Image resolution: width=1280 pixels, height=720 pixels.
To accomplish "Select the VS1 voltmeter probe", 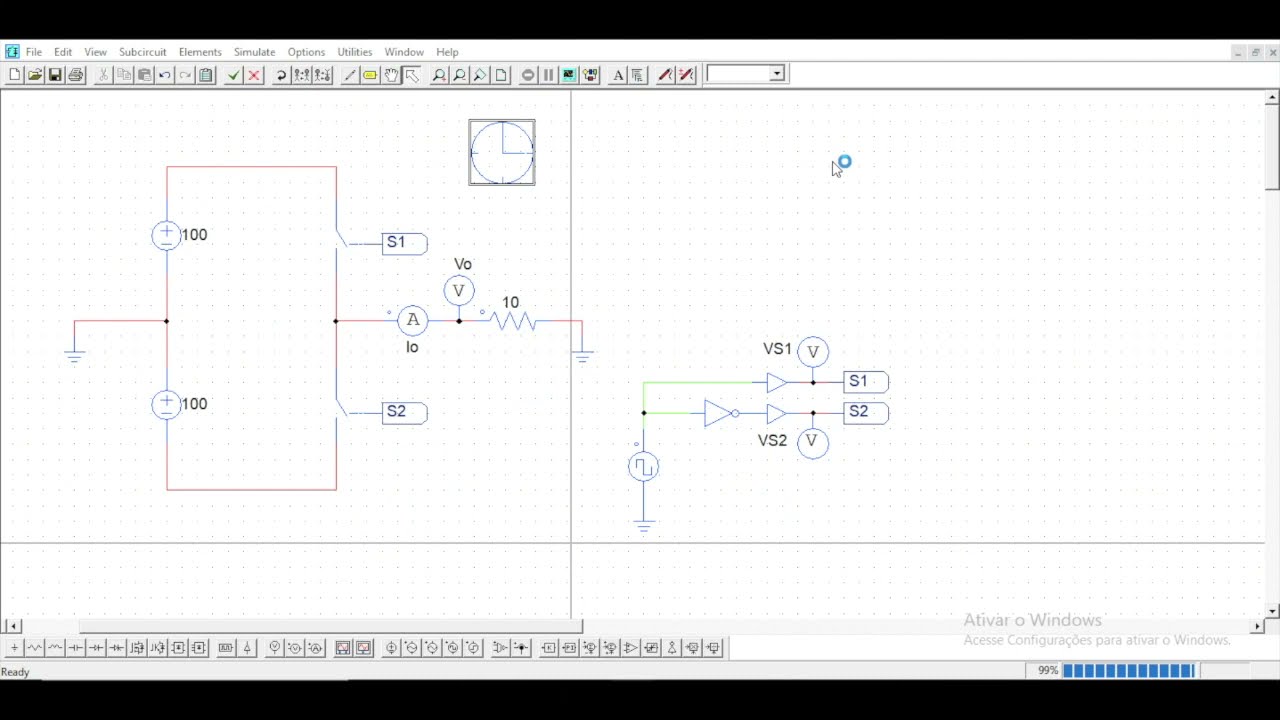I will tap(813, 351).
